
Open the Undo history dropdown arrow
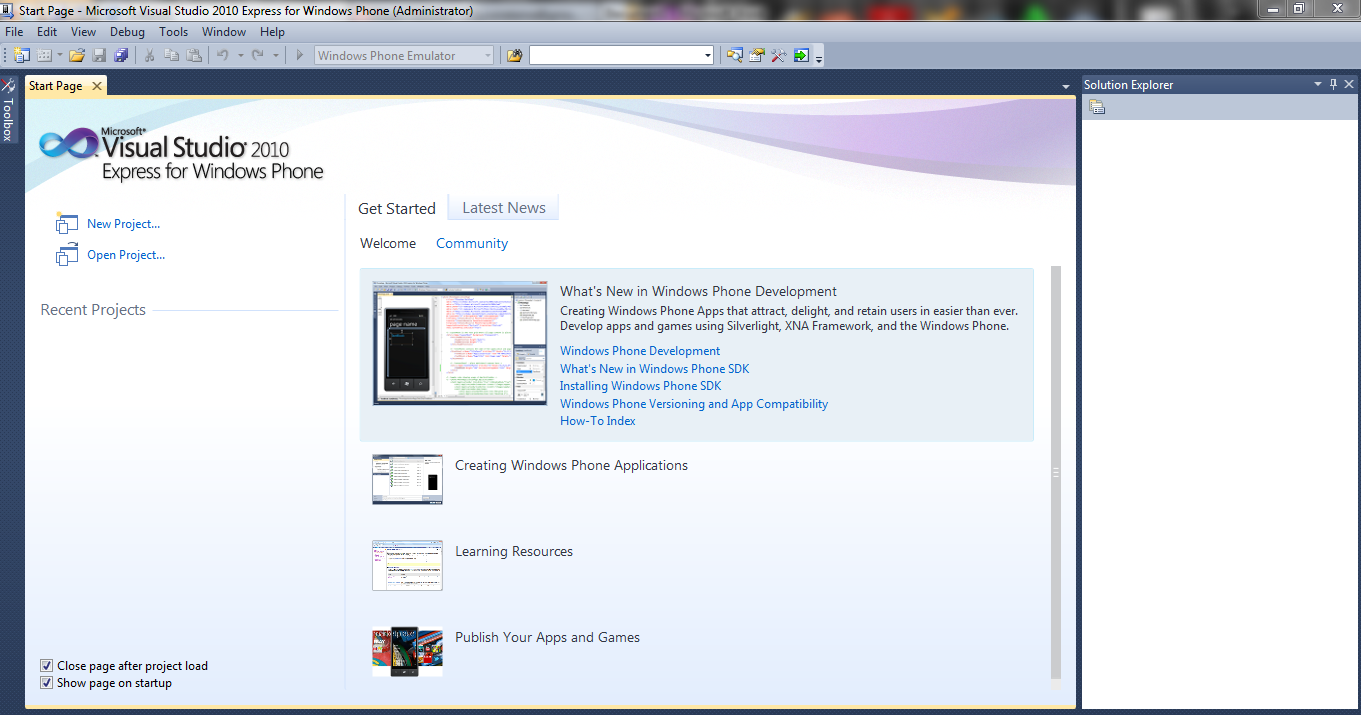click(x=240, y=56)
